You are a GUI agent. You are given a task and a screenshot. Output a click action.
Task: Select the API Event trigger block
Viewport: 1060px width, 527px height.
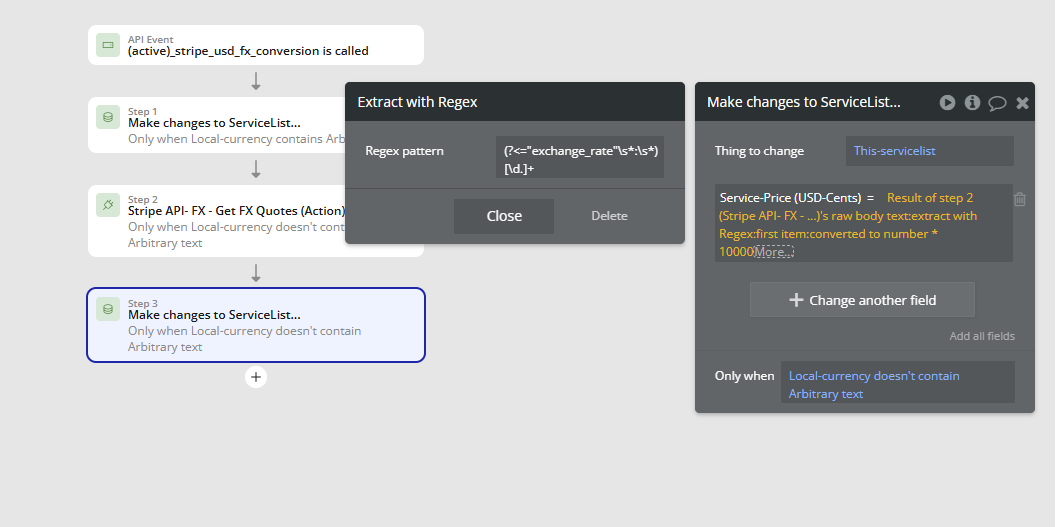pos(256,45)
